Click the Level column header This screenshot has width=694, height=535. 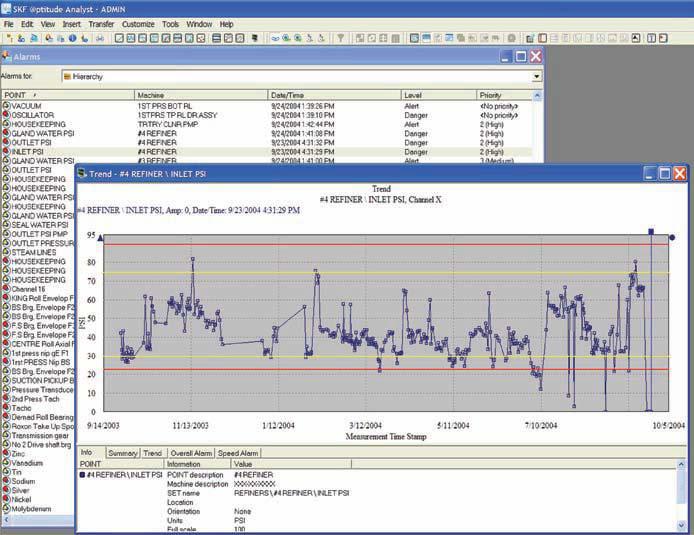439,95
